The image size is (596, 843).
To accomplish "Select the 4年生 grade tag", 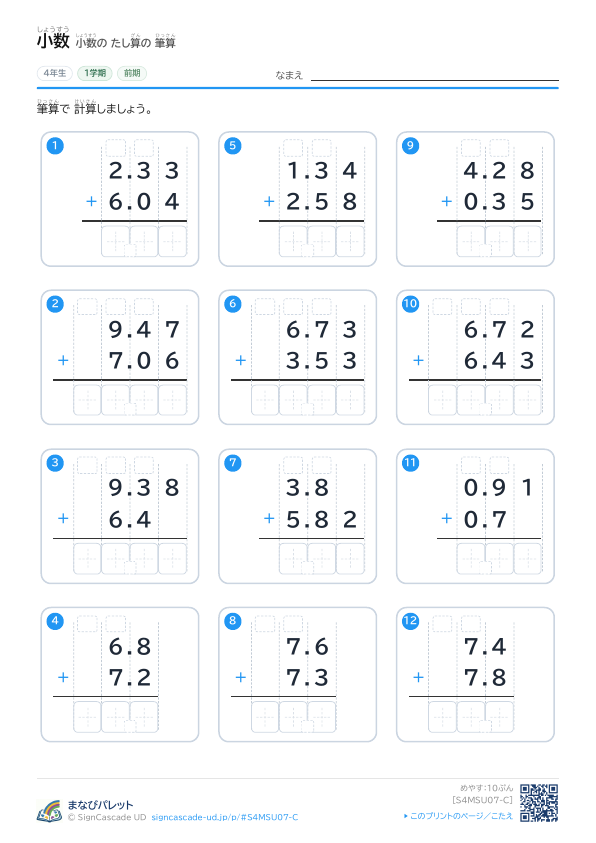I will coord(55,73).
